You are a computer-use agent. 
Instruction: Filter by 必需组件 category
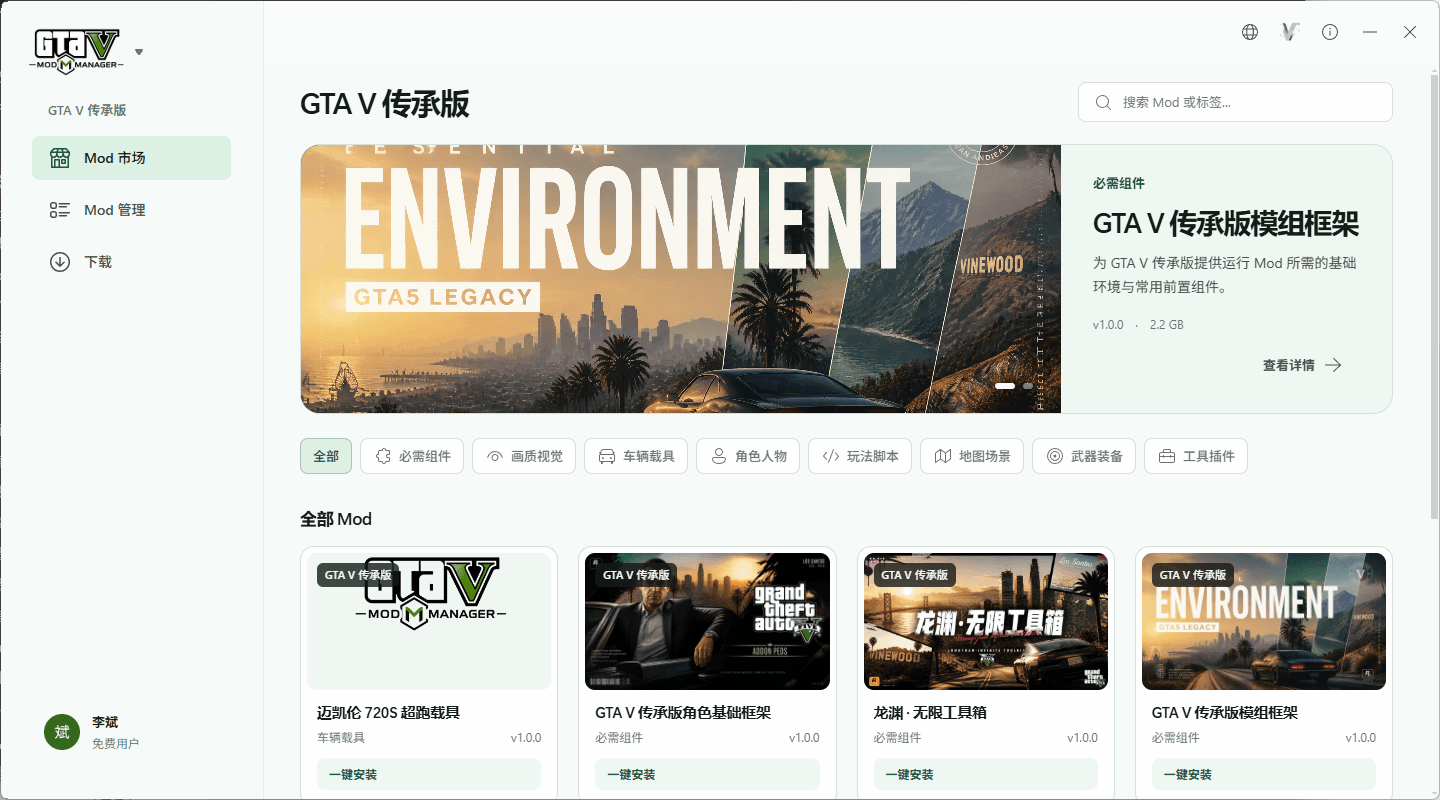coord(412,456)
